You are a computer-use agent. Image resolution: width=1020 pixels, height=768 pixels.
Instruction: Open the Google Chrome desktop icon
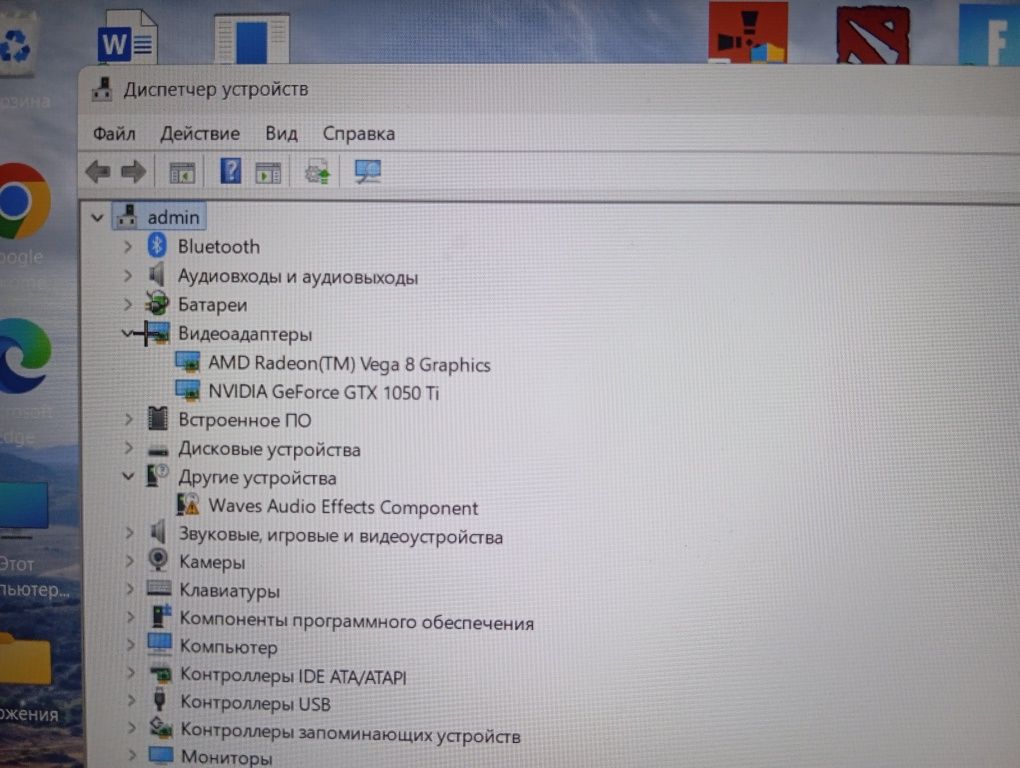click(x=25, y=201)
